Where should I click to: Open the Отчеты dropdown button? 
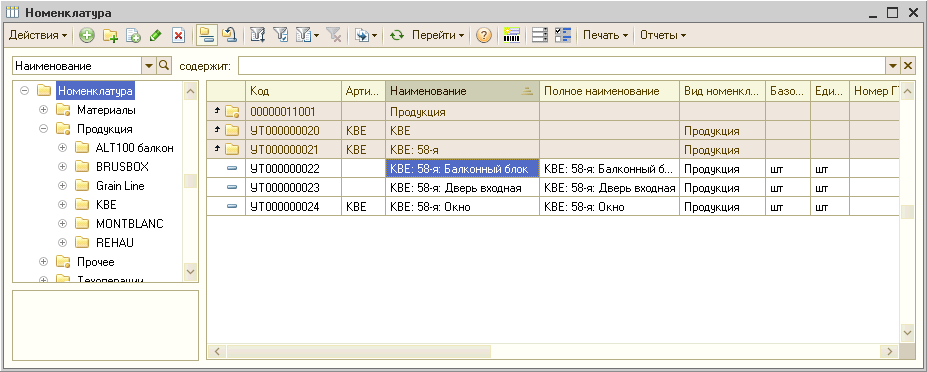(663, 35)
